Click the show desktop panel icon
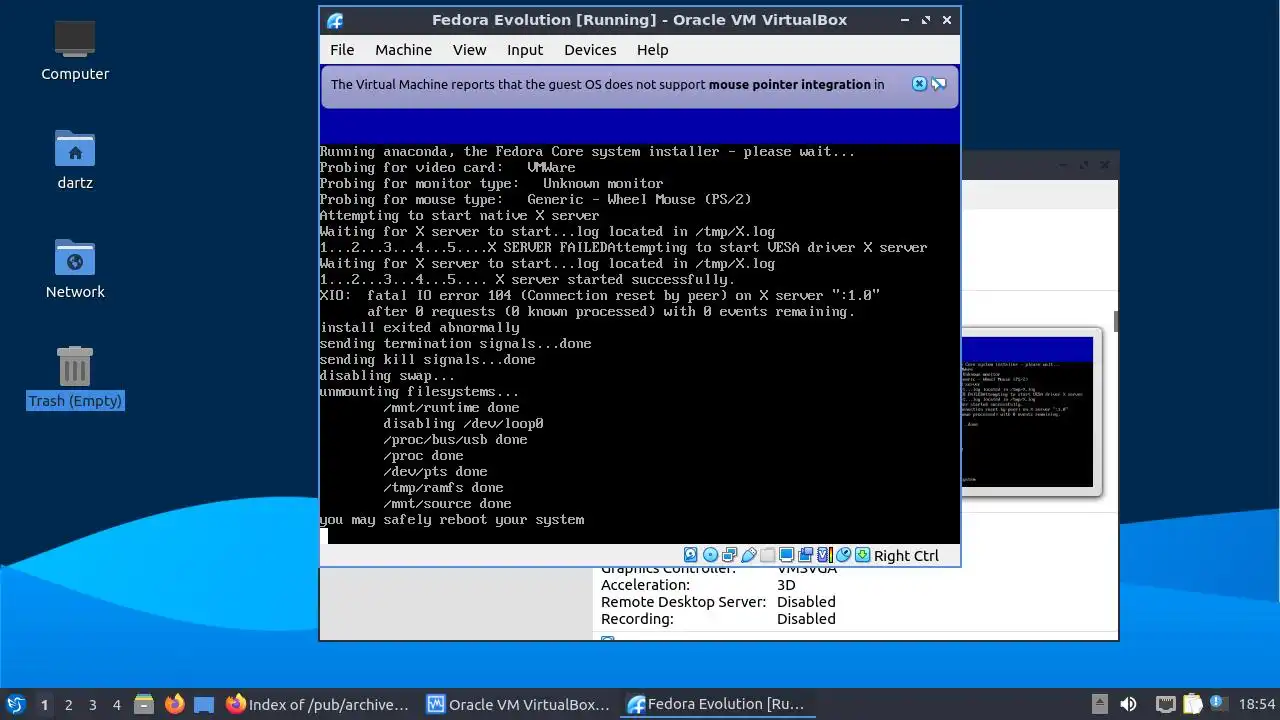 pos(204,704)
